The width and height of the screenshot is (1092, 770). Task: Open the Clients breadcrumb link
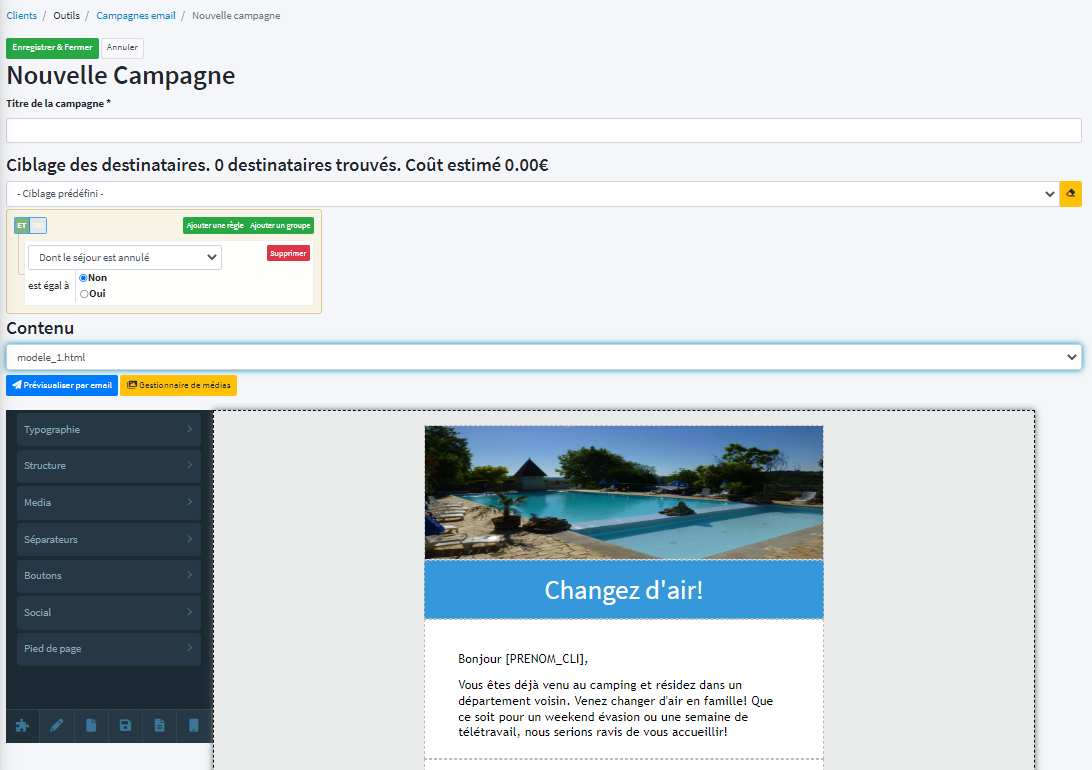click(22, 16)
